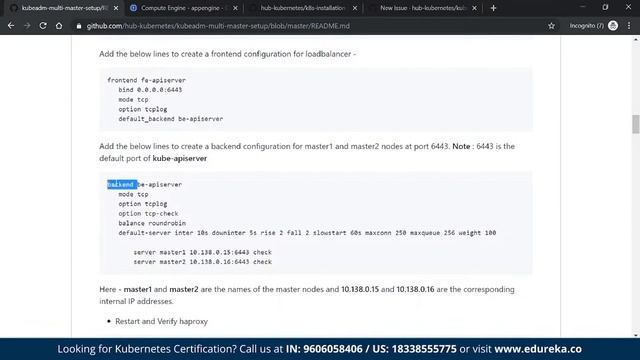Close the k8s-installation tab
Viewport: 640px width, 360px height.
[x=355, y=8]
